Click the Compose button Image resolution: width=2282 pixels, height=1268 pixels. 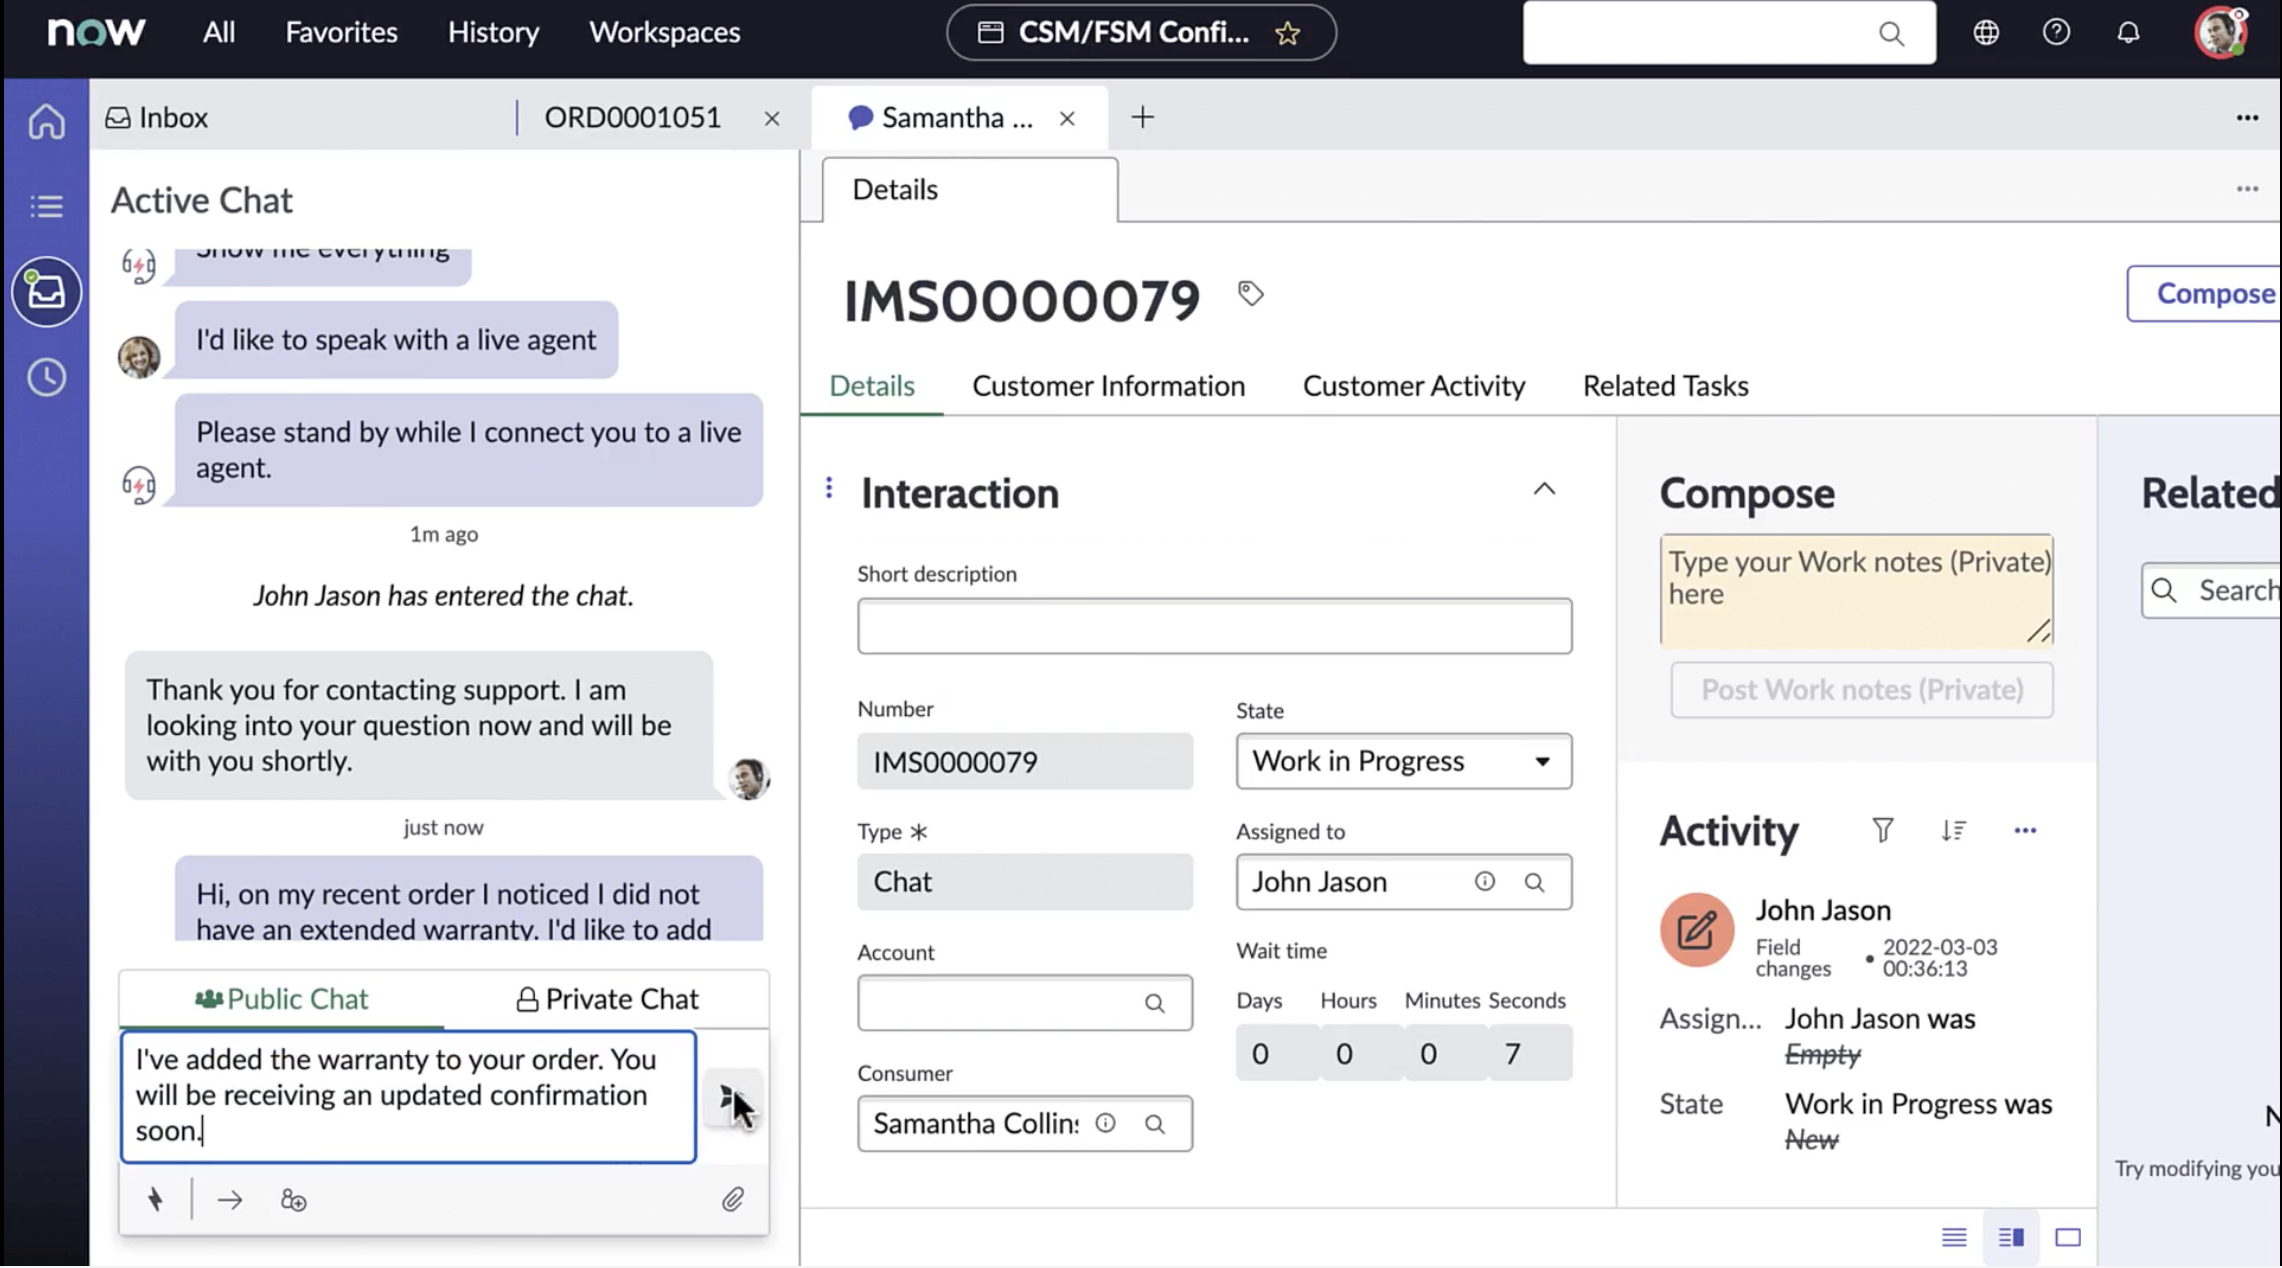2213,293
